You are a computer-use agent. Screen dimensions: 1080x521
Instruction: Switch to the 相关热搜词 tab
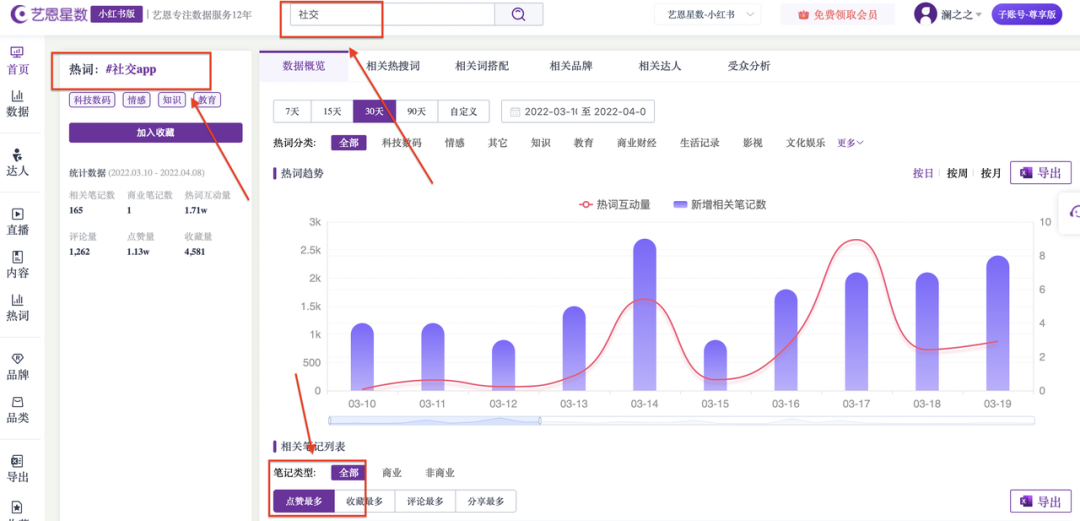click(393, 67)
